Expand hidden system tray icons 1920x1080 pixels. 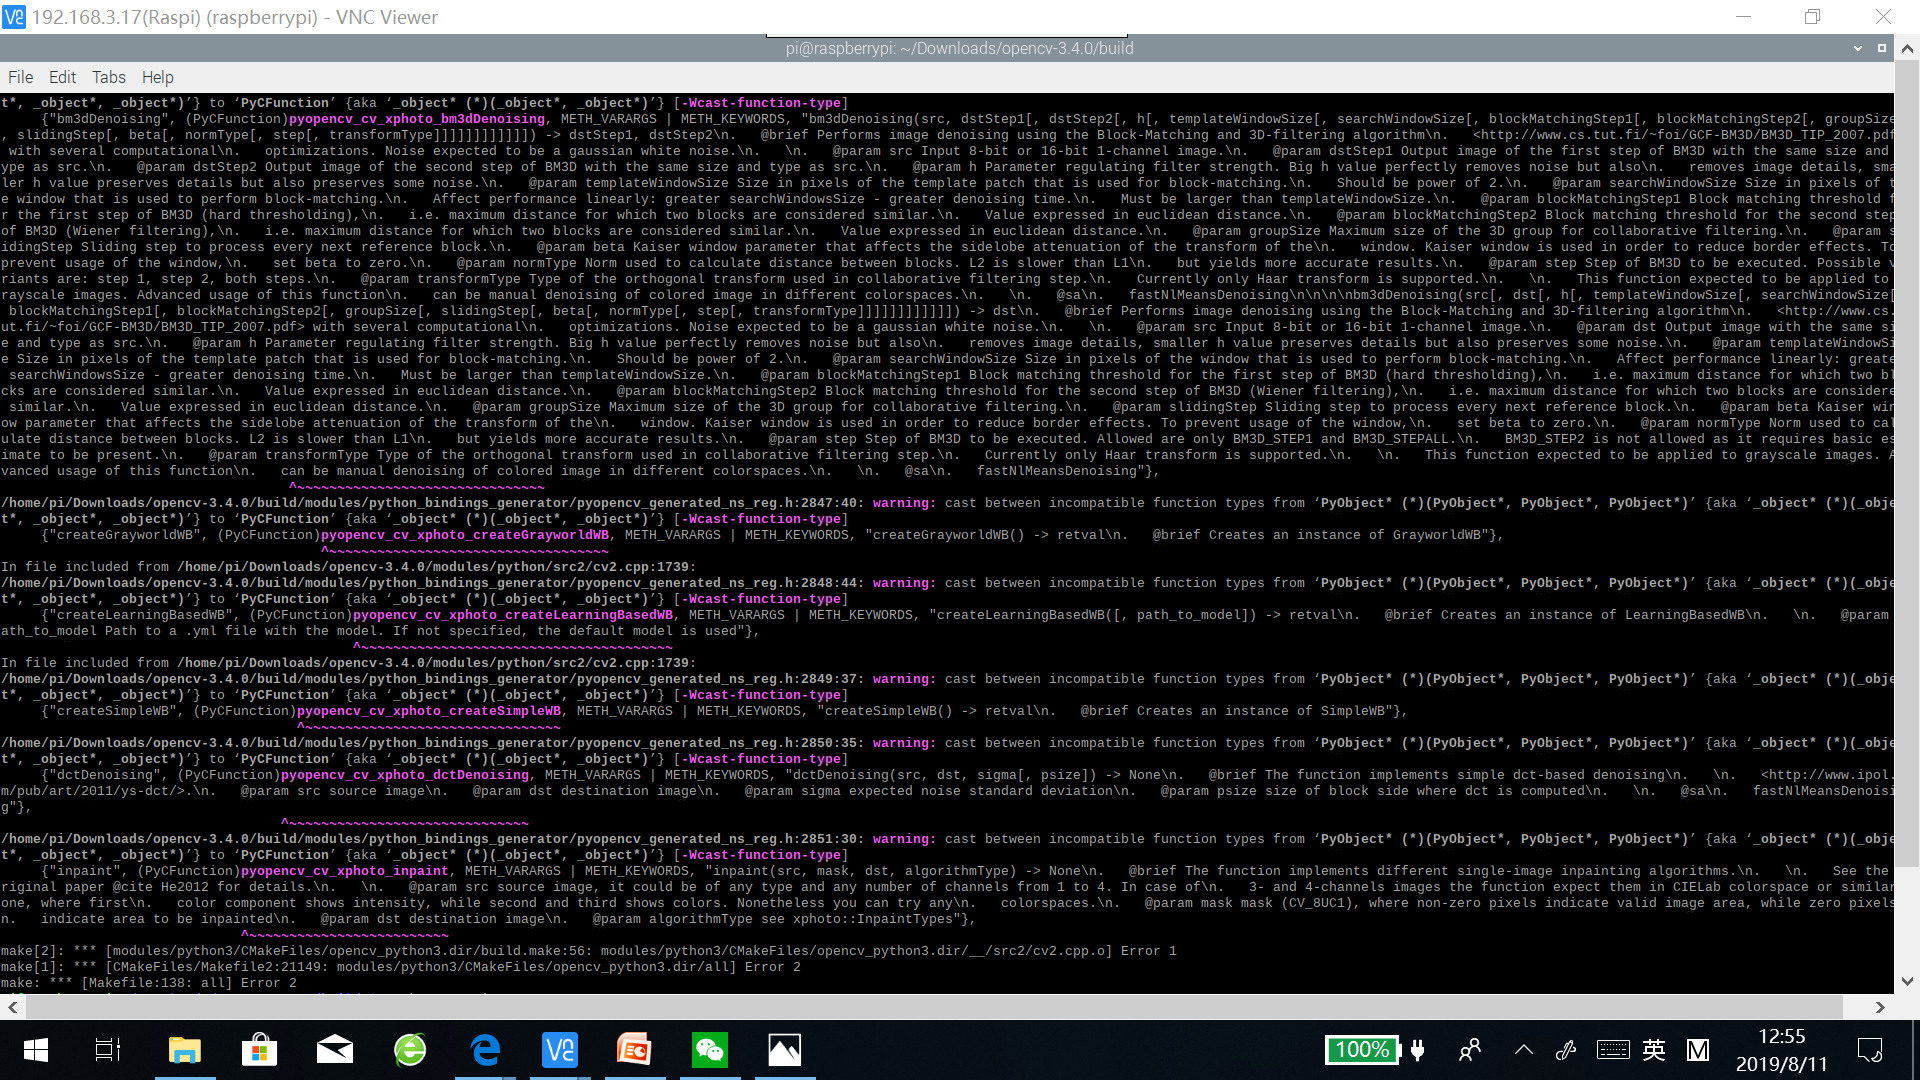(x=1523, y=1050)
